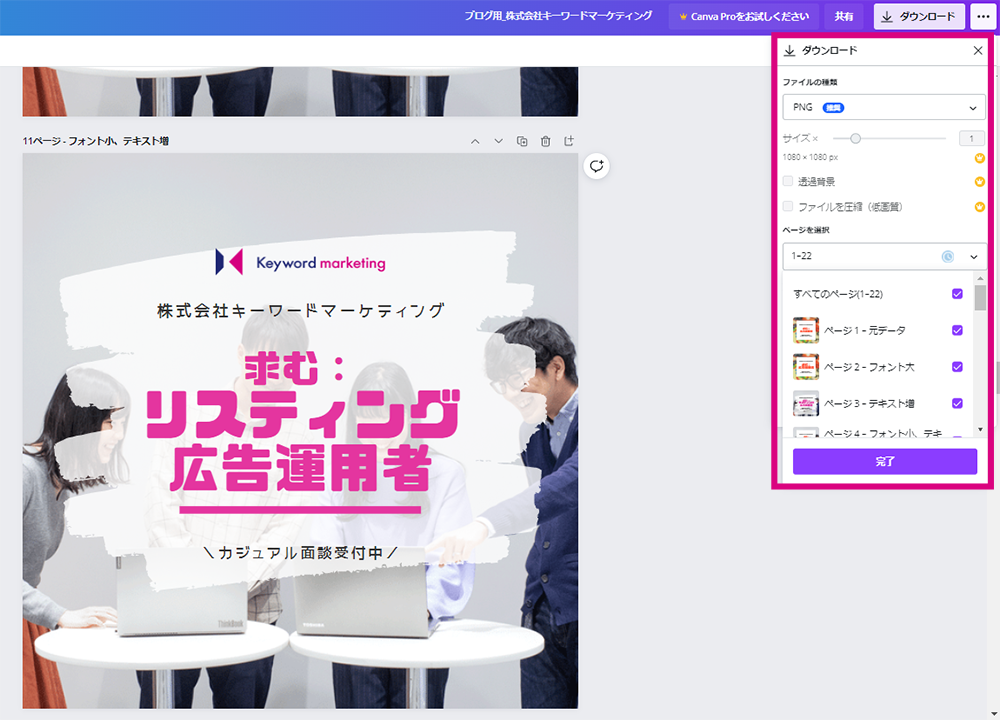The width and height of the screenshot is (1000, 720).
Task: Click the blue clock icon in page selector
Action: click(948, 256)
